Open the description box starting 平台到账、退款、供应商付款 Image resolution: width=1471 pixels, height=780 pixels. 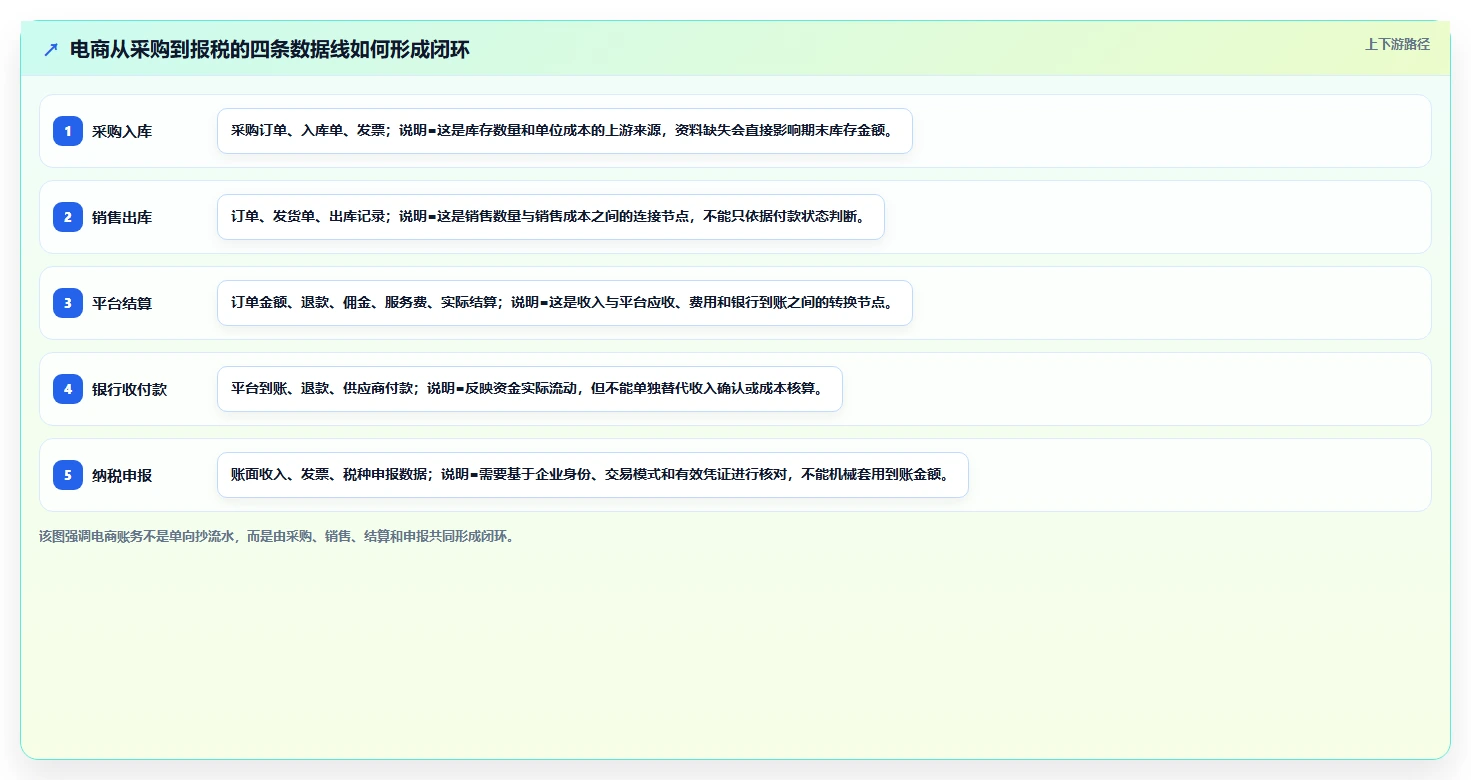click(530, 389)
